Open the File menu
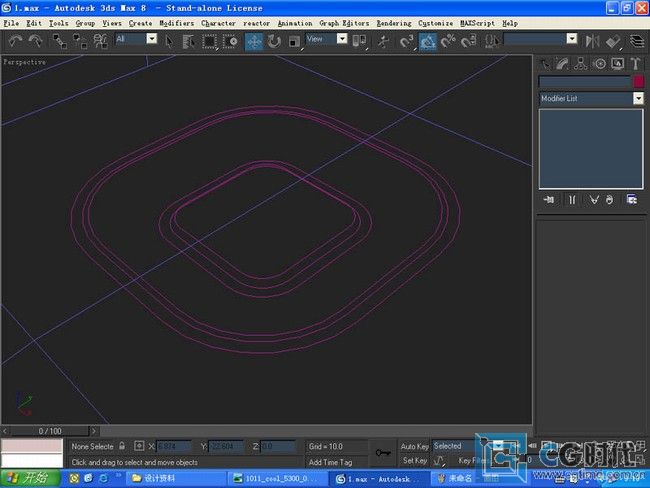The width and height of the screenshot is (650, 488). pyautogui.click(x=11, y=23)
